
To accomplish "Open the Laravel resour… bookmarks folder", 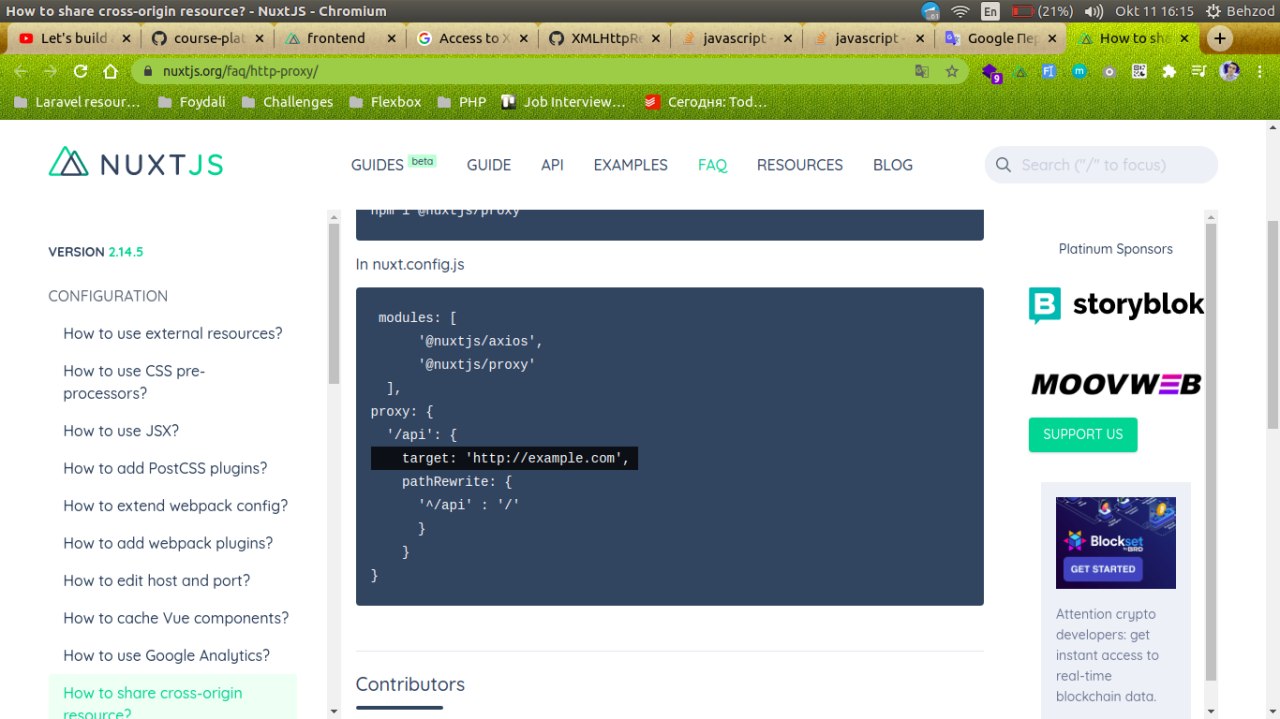I will click(x=77, y=101).
